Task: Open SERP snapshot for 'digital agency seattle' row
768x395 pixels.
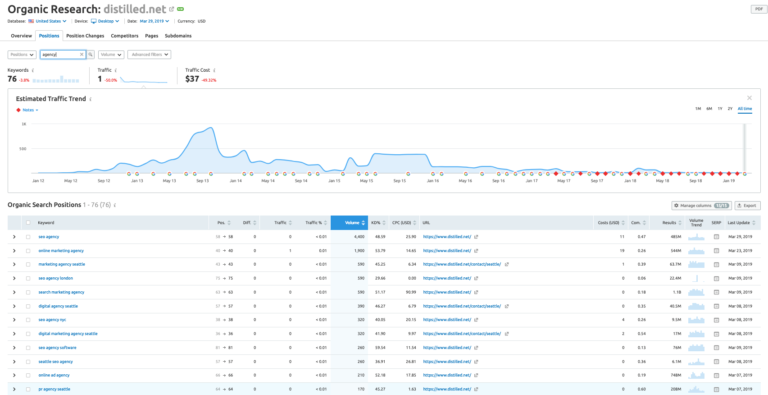Action: pos(716,306)
